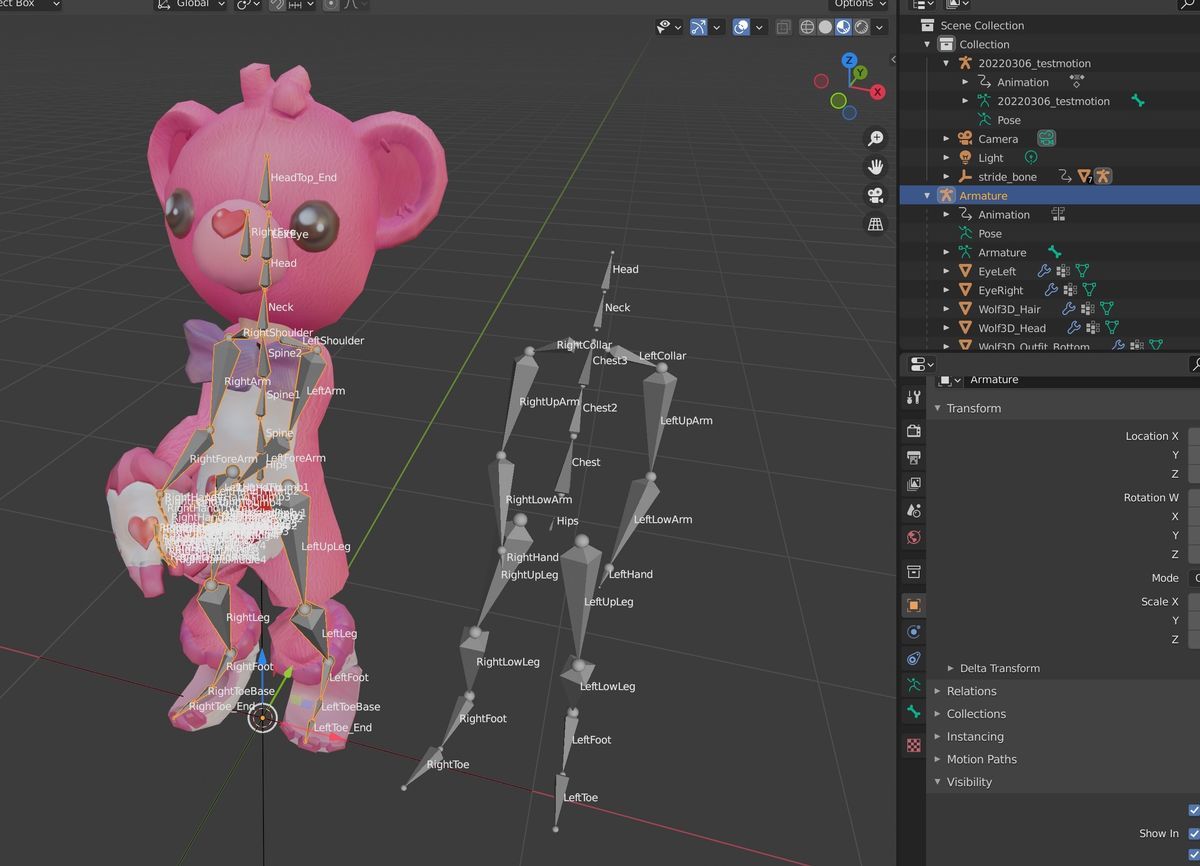Image resolution: width=1200 pixels, height=866 pixels.
Task: Select the Bone properties tab
Action: [x=913, y=712]
